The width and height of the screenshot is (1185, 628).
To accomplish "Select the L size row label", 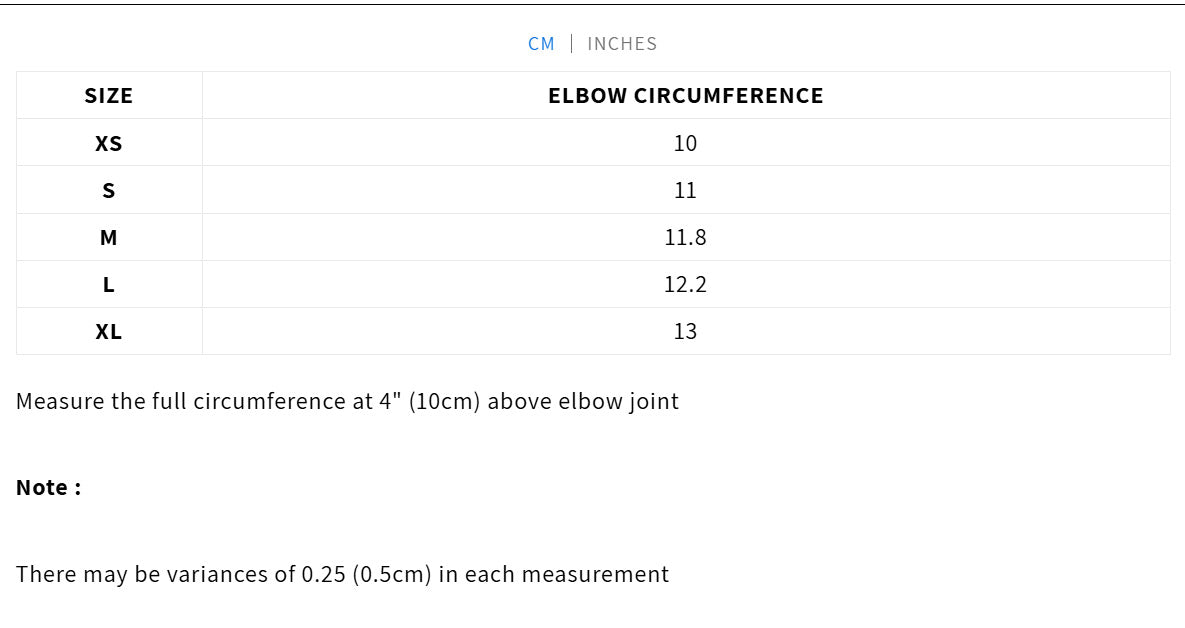I will pyautogui.click(x=109, y=284).
